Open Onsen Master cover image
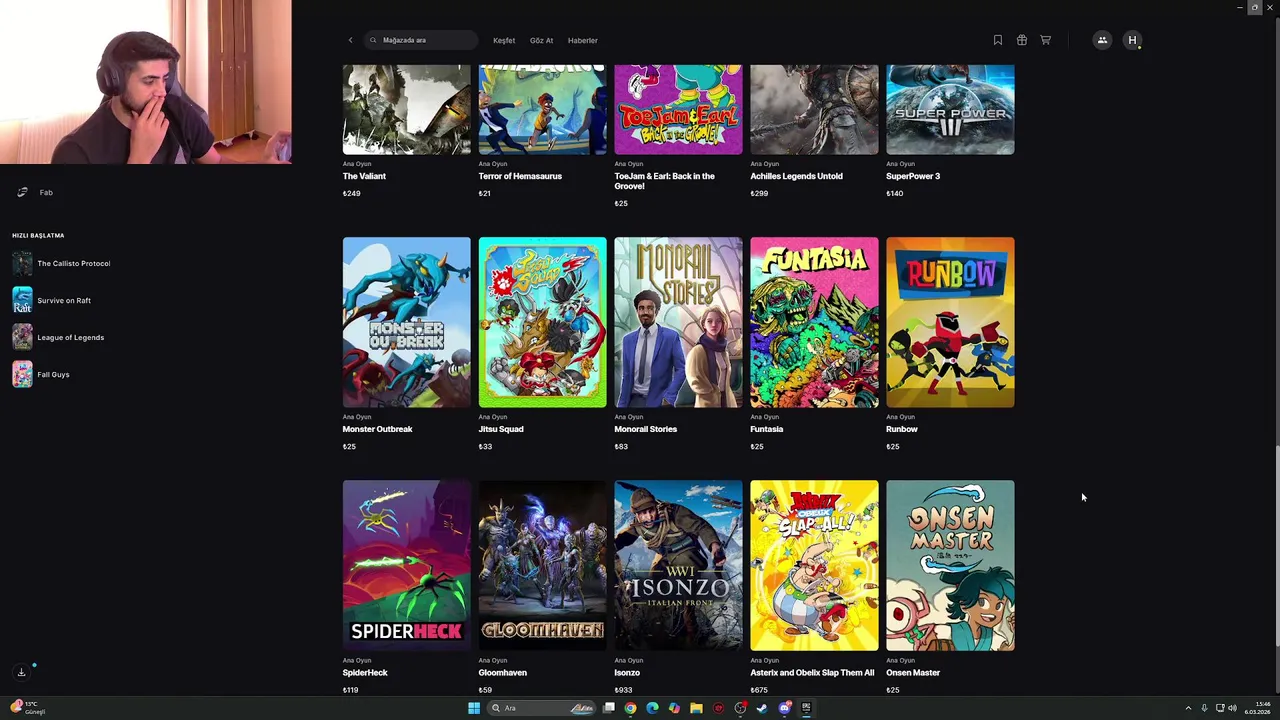Image resolution: width=1280 pixels, height=720 pixels. 950,565
